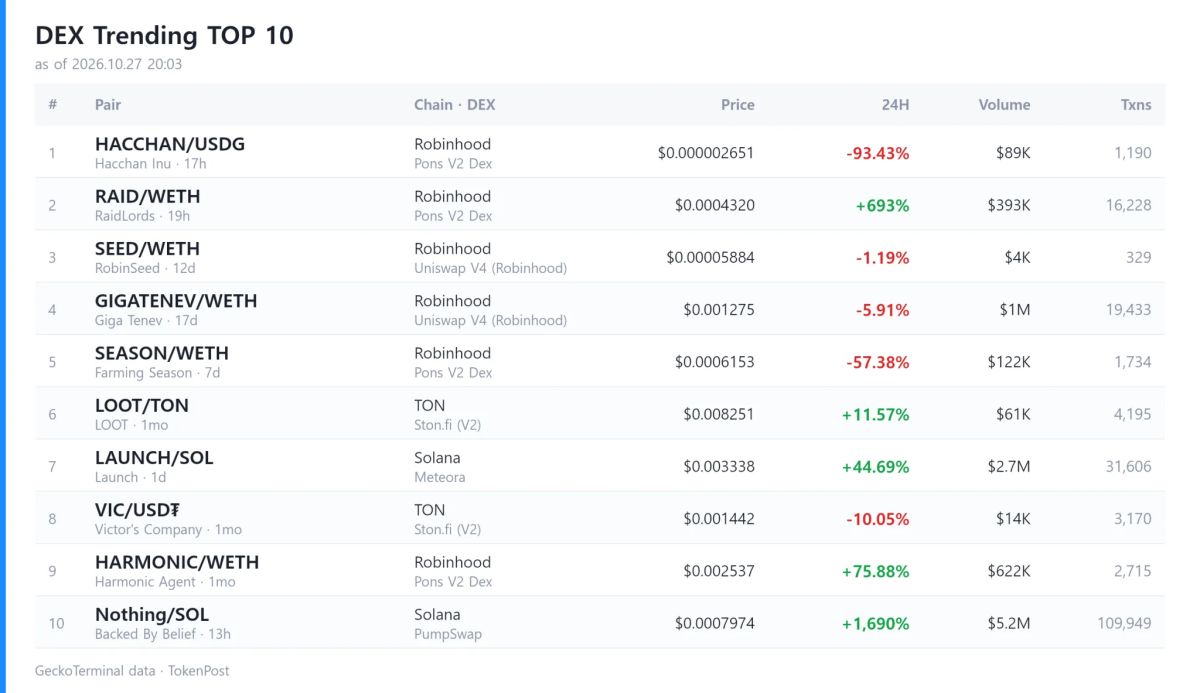Open the GIGATENEV/WETH pair
This screenshot has width=1200, height=693.
[x=176, y=300]
